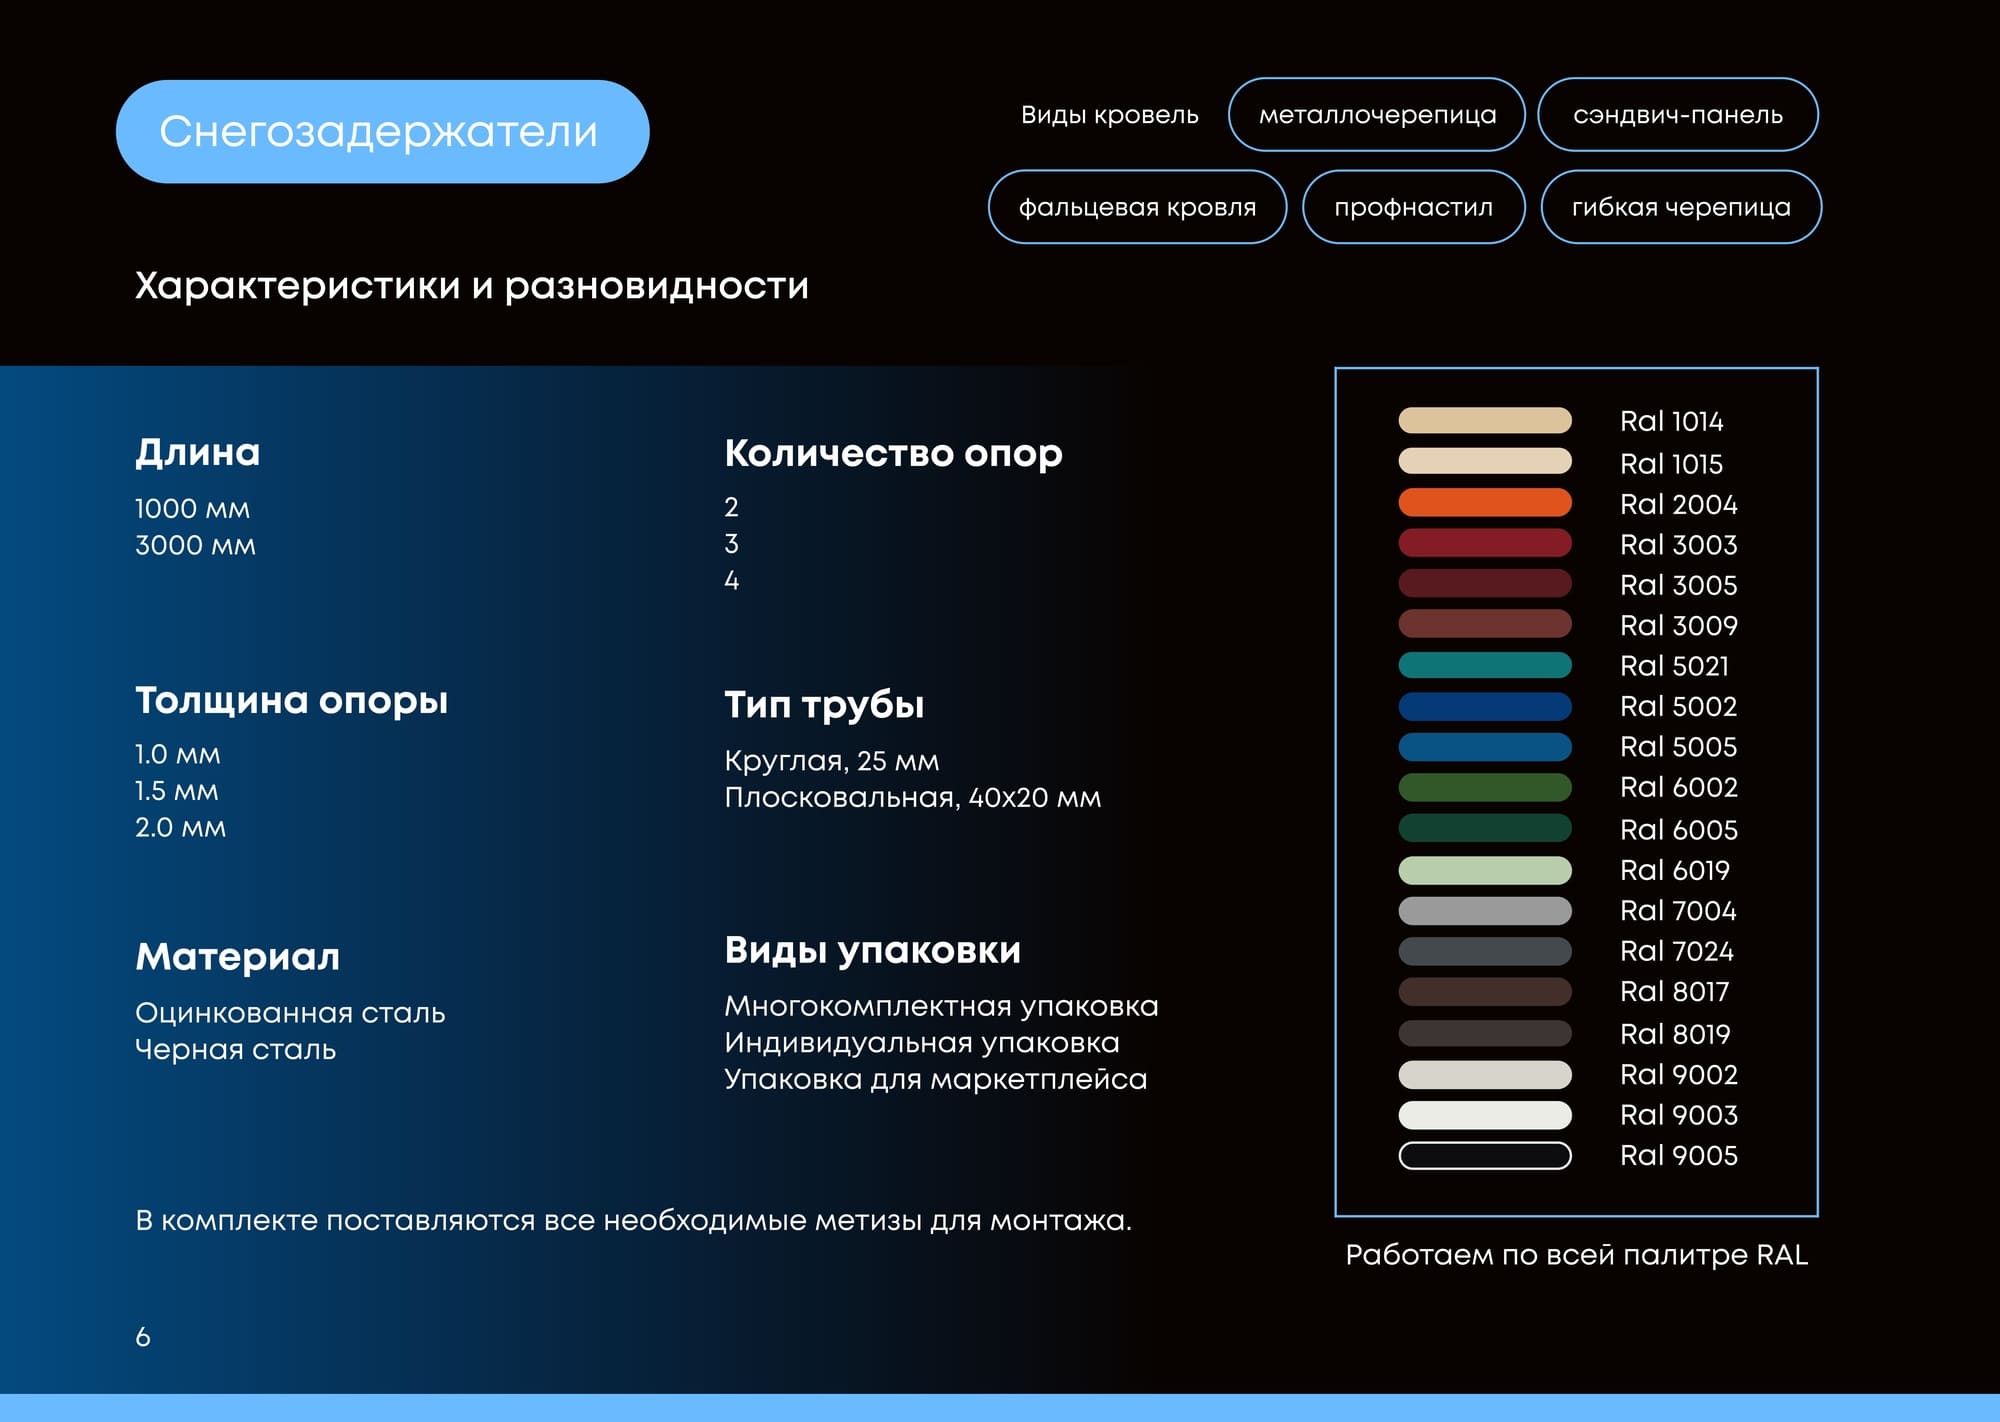Click the Ral 8017 label text

pyautogui.click(x=1675, y=991)
